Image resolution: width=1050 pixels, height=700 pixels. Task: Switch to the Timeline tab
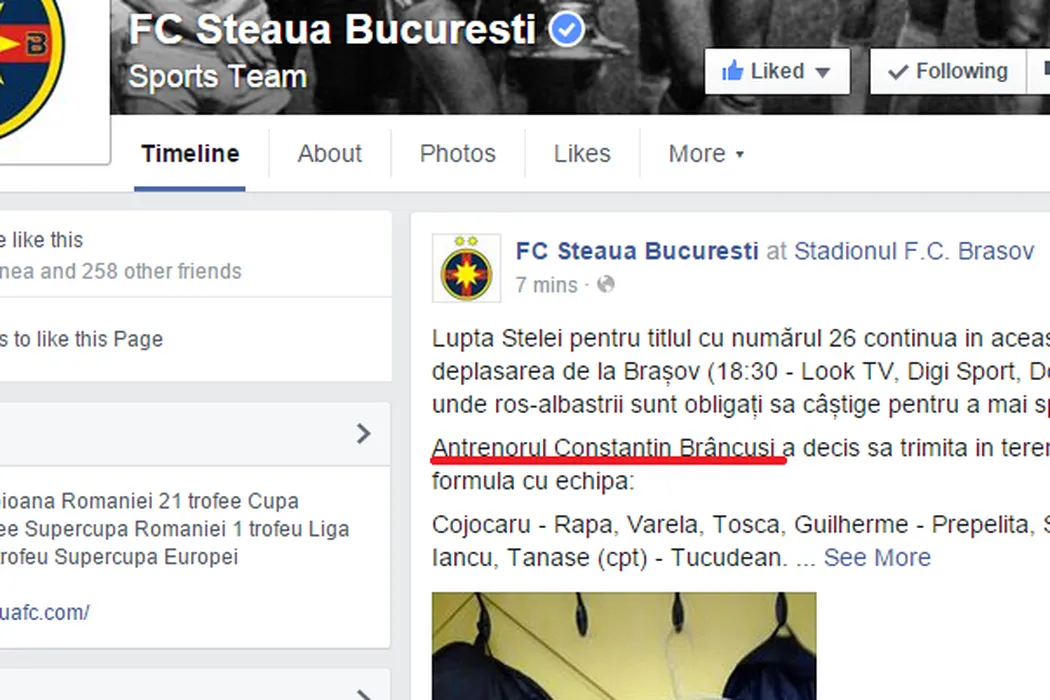click(190, 154)
